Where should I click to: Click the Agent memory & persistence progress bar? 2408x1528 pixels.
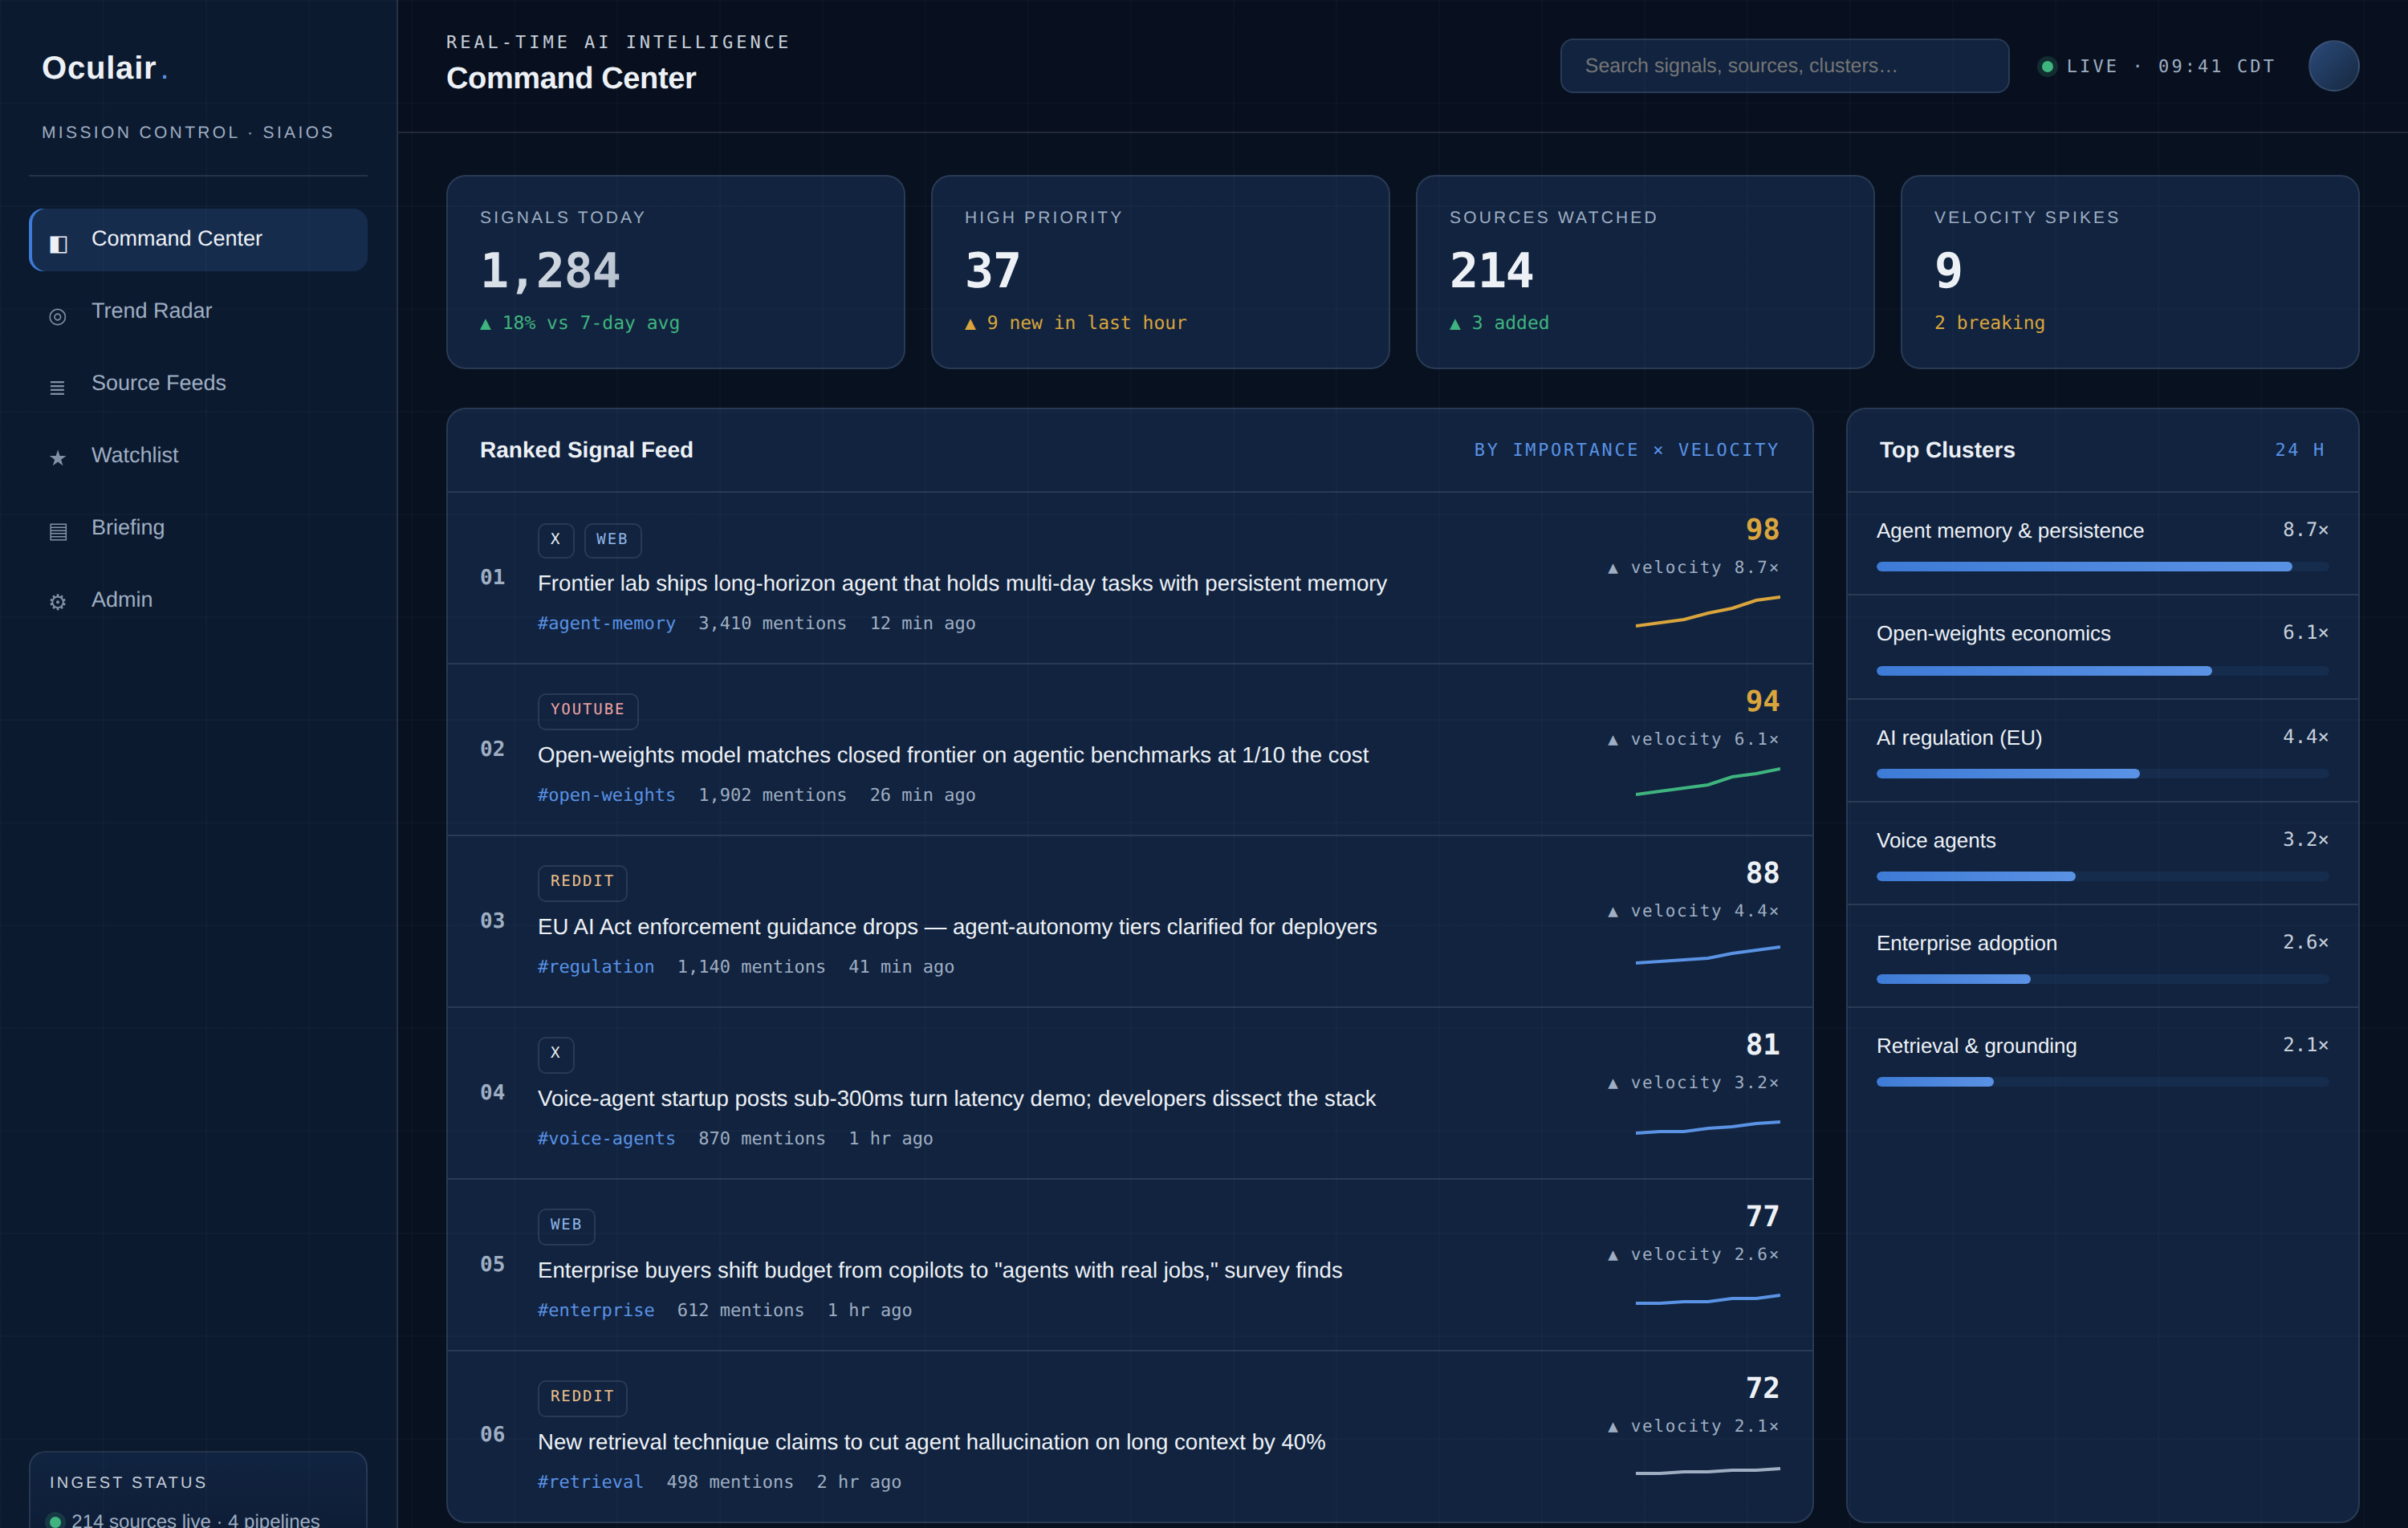(2102, 567)
